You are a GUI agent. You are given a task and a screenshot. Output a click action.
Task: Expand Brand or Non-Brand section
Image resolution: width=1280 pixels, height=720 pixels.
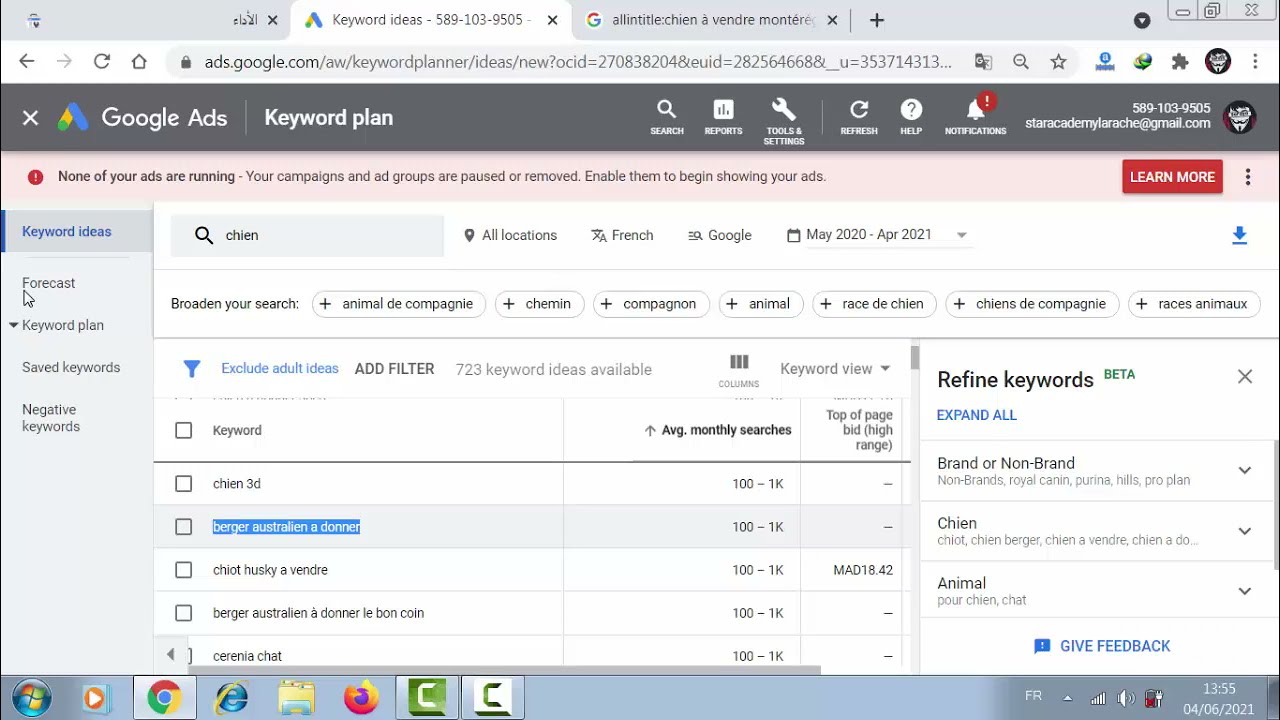coord(1245,471)
